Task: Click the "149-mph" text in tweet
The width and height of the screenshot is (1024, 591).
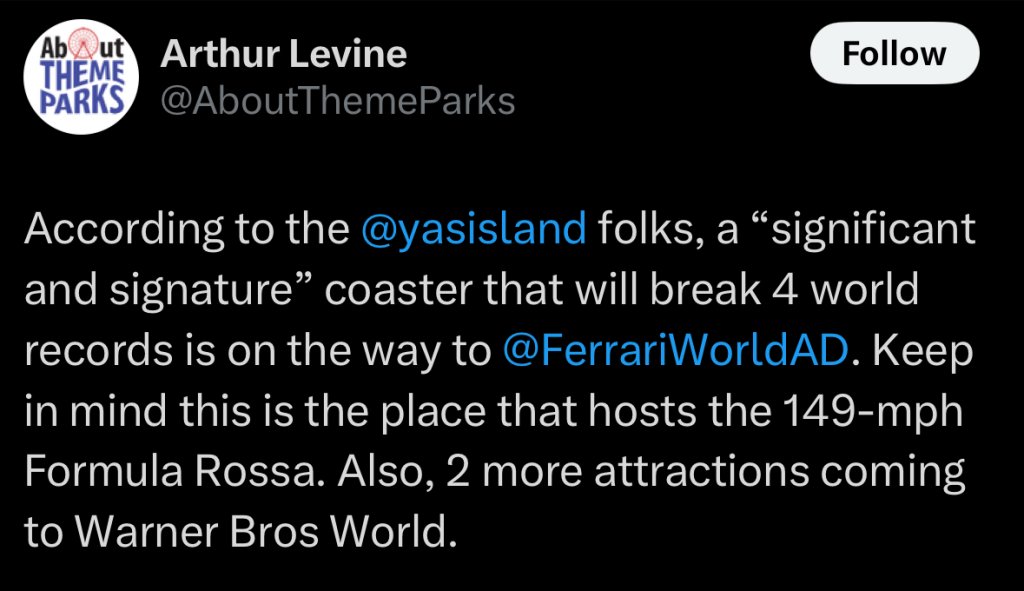Action: tap(872, 413)
